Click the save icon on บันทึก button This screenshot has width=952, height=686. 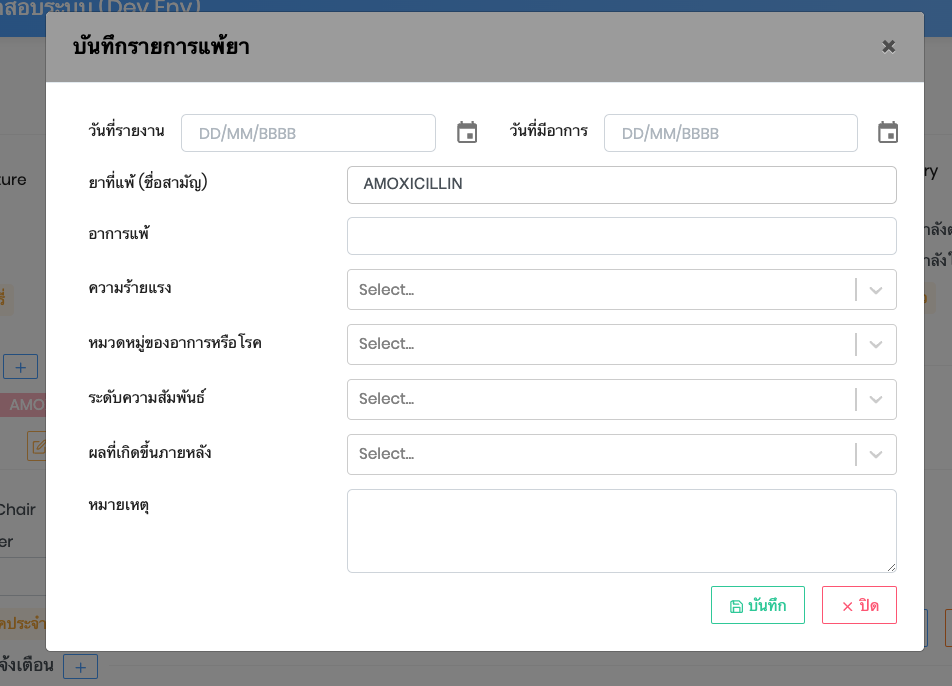coord(736,606)
